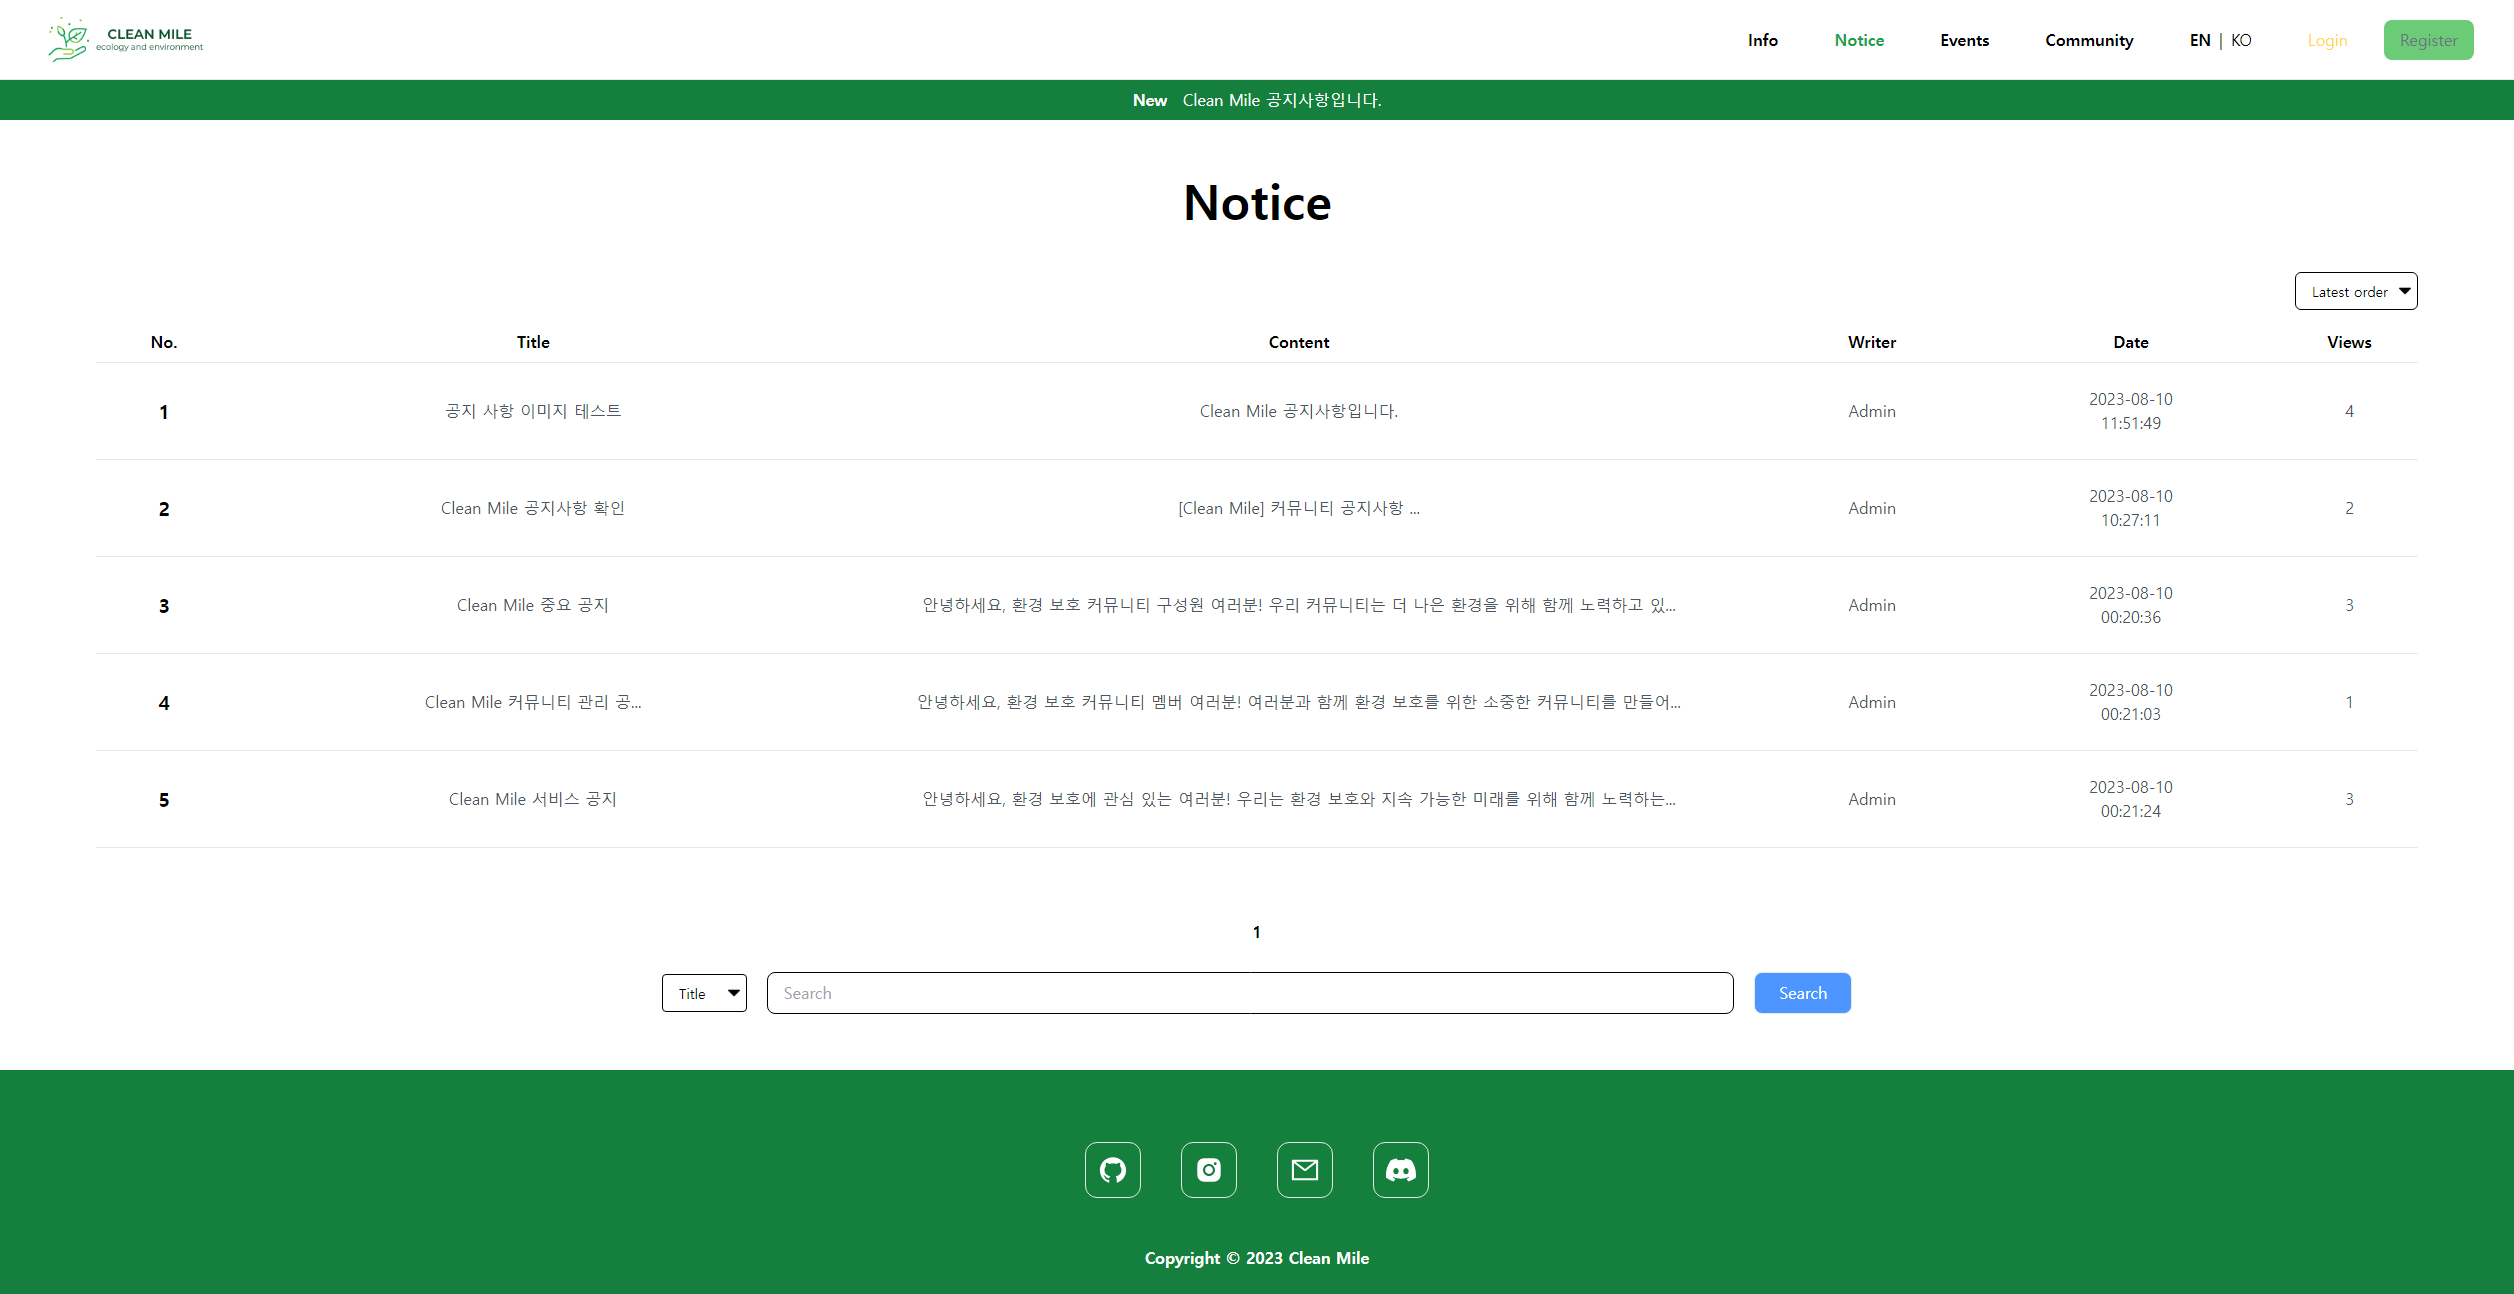Open notice titled 'Clean Mile 서비스 공지'

pos(533,799)
